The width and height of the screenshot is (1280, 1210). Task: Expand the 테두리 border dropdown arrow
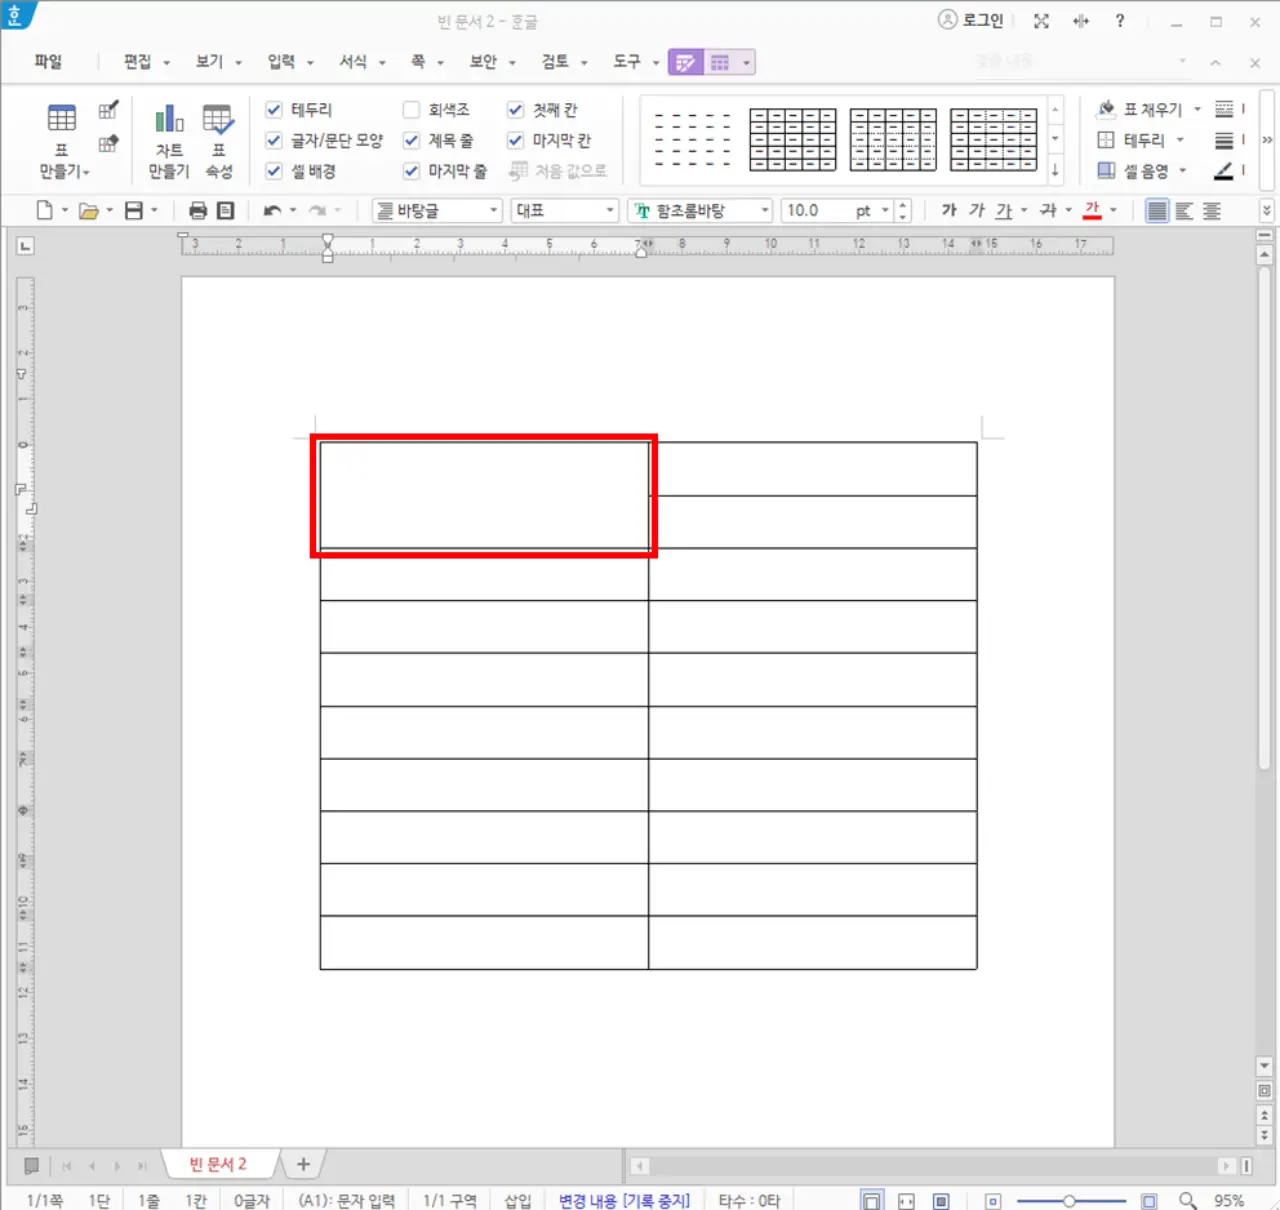1180,140
